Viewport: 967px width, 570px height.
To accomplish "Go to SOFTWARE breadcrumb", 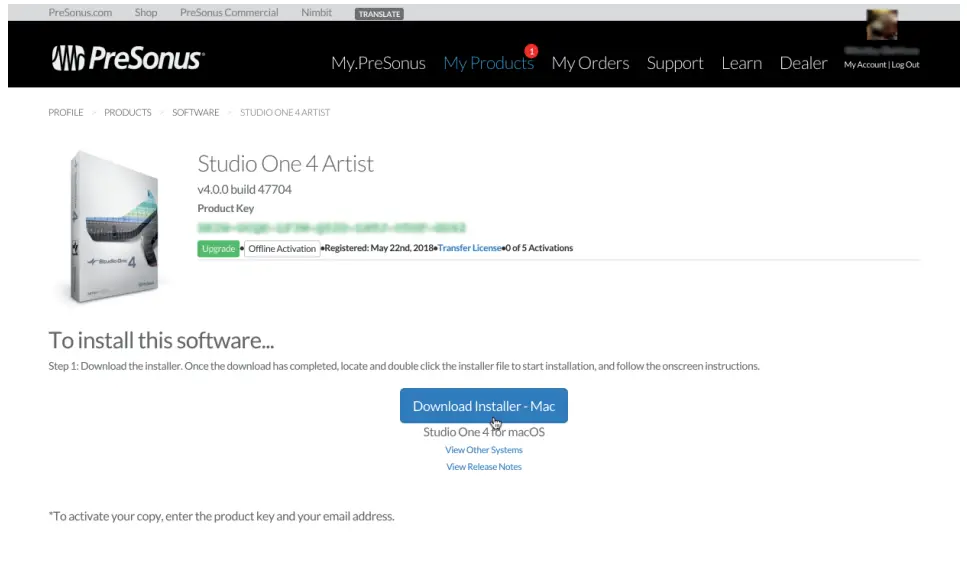I will coord(195,112).
